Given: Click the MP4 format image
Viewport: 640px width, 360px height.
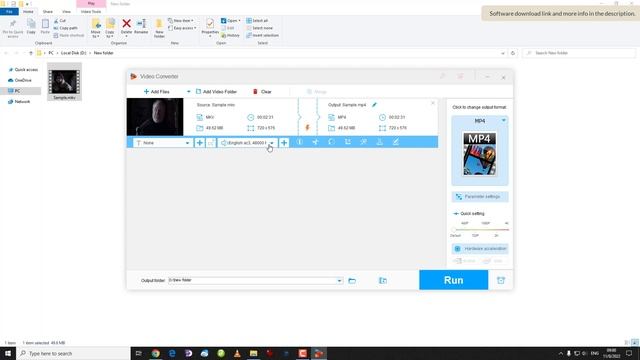Looking at the screenshot, I should click(480, 154).
